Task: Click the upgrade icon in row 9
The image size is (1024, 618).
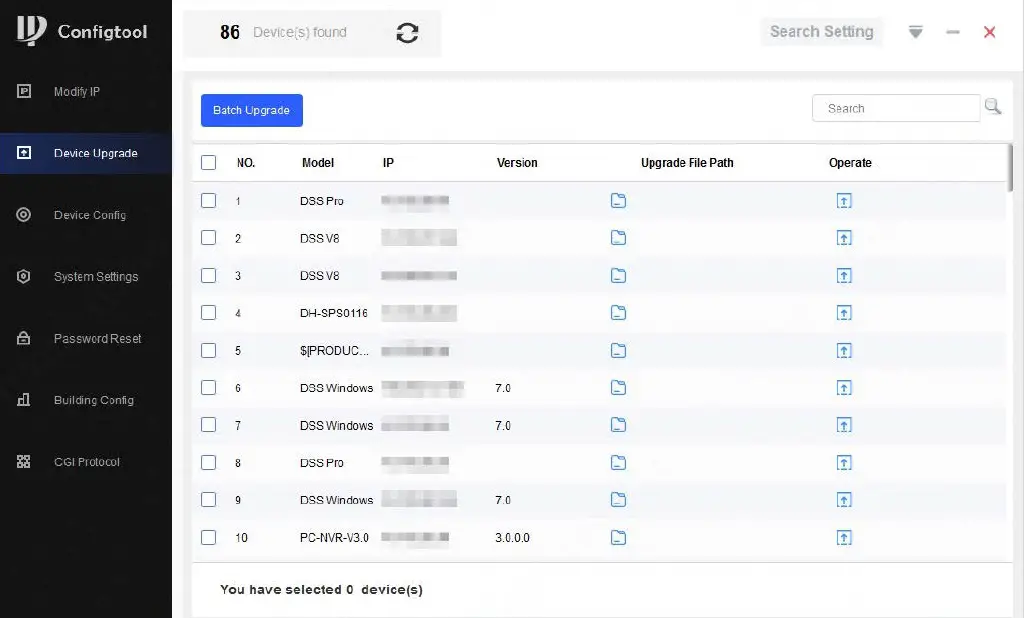Action: click(844, 500)
